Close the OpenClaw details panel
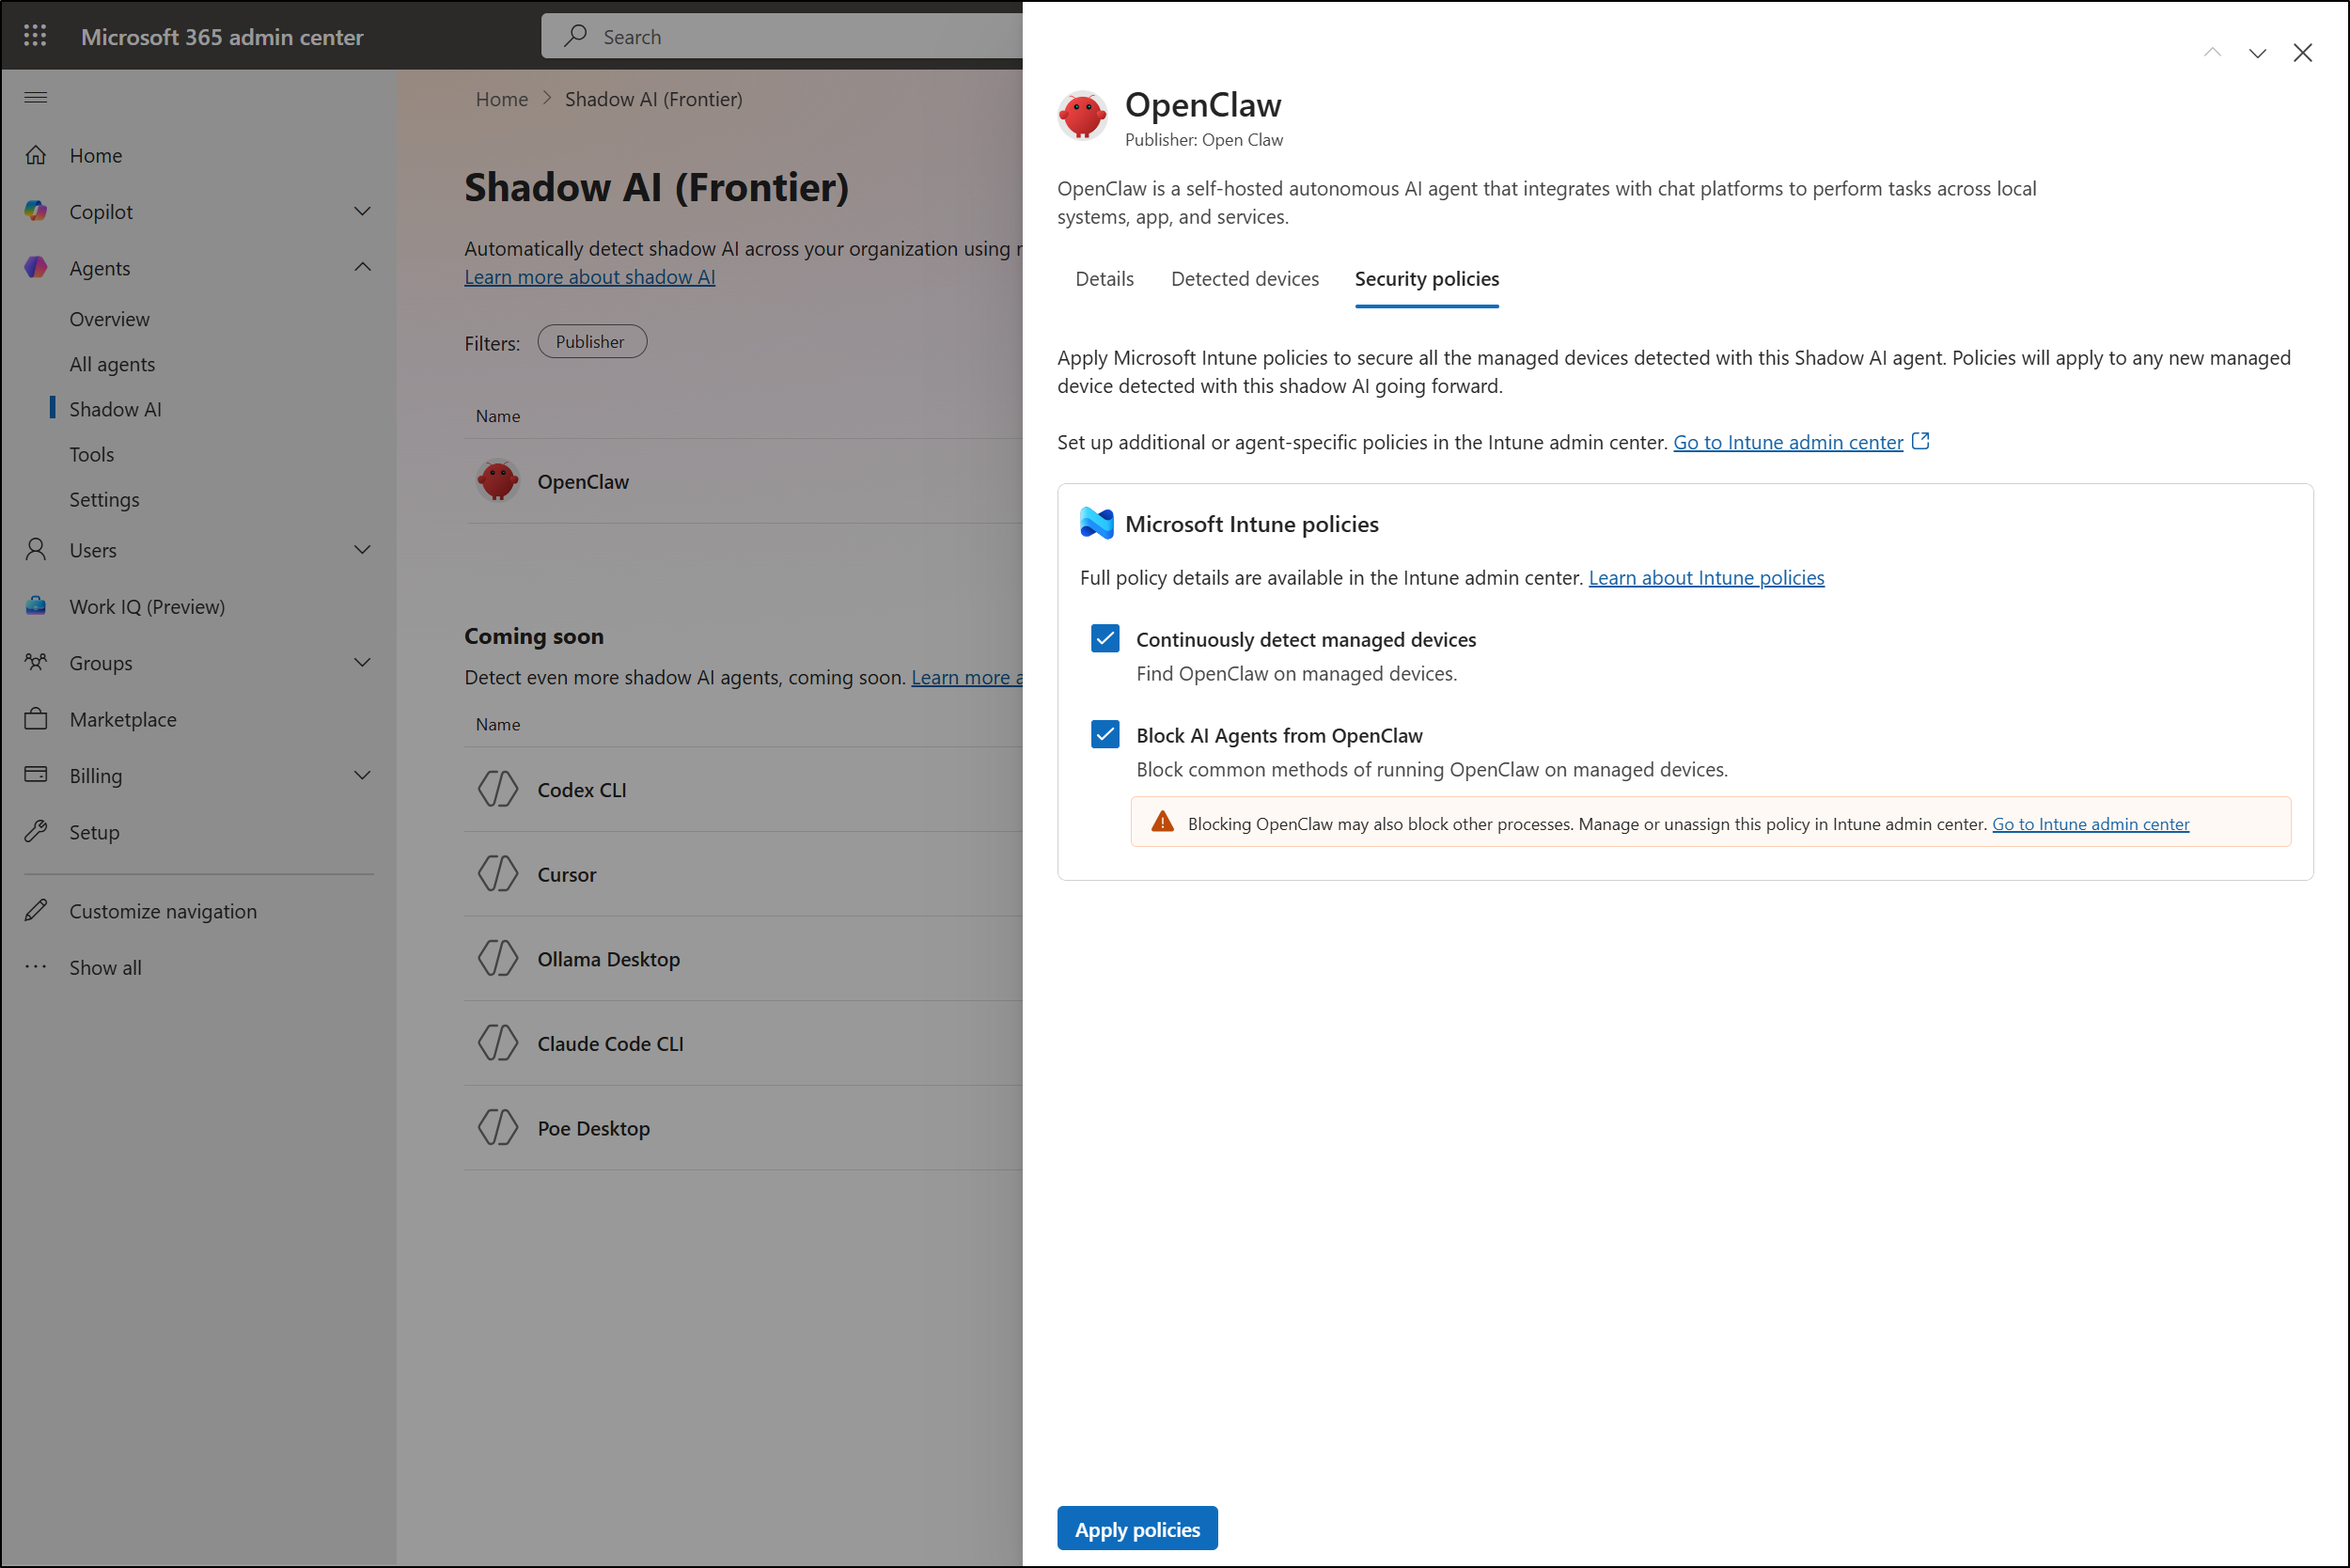 2302,53
